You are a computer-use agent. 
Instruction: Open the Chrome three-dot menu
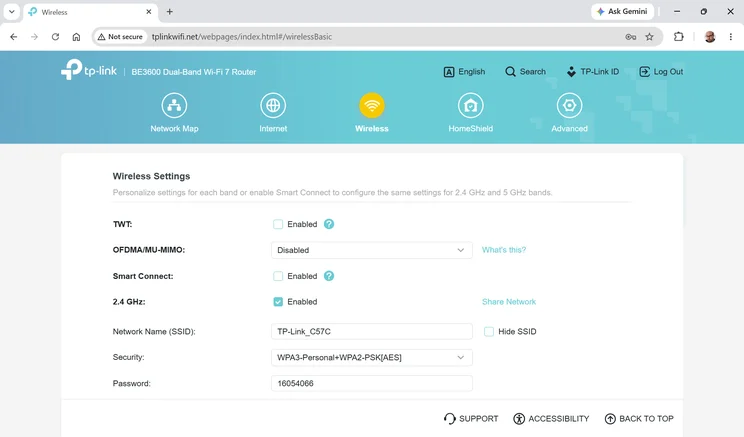pos(731,37)
